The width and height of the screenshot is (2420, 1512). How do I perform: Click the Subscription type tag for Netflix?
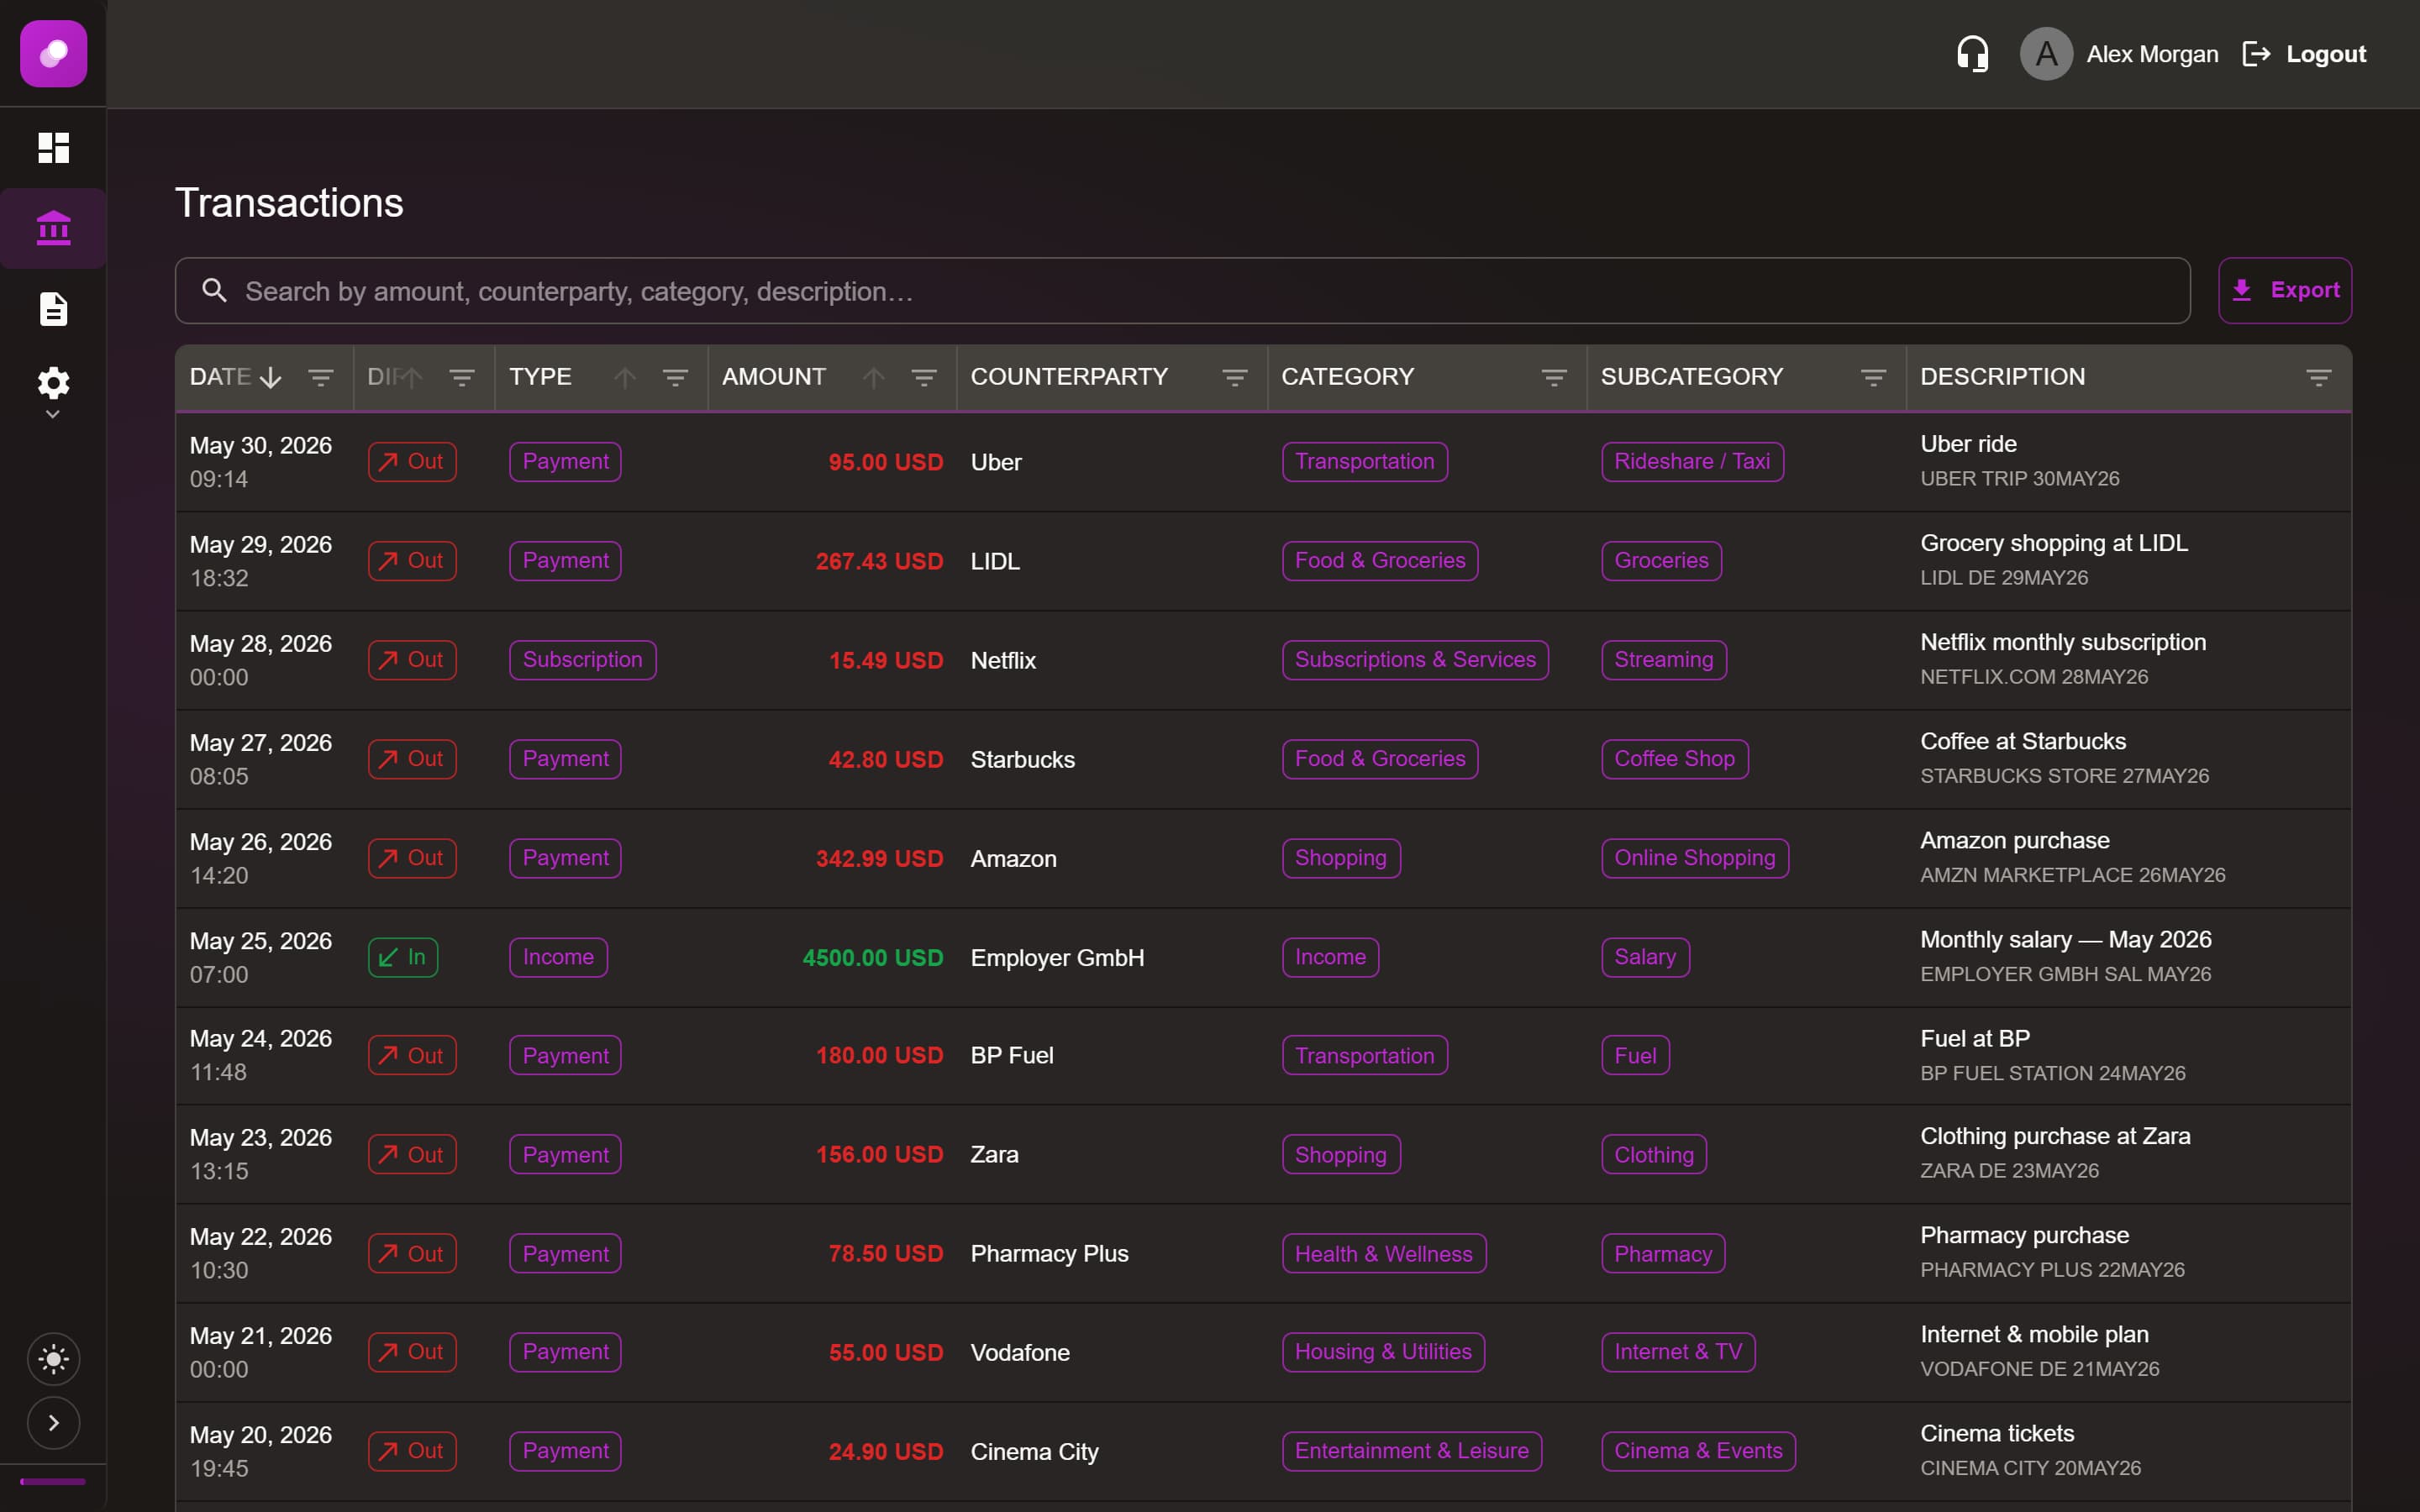[x=582, y=660]
